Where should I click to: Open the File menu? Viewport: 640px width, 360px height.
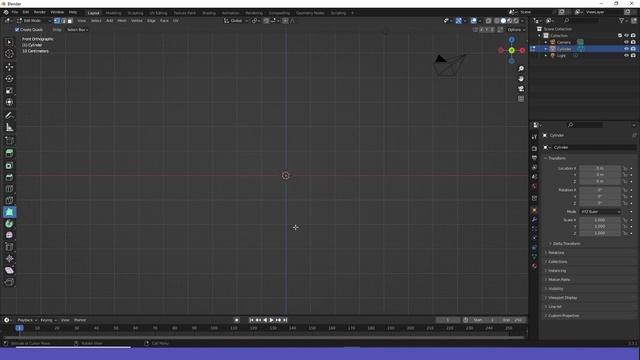[x=15, y=12]
